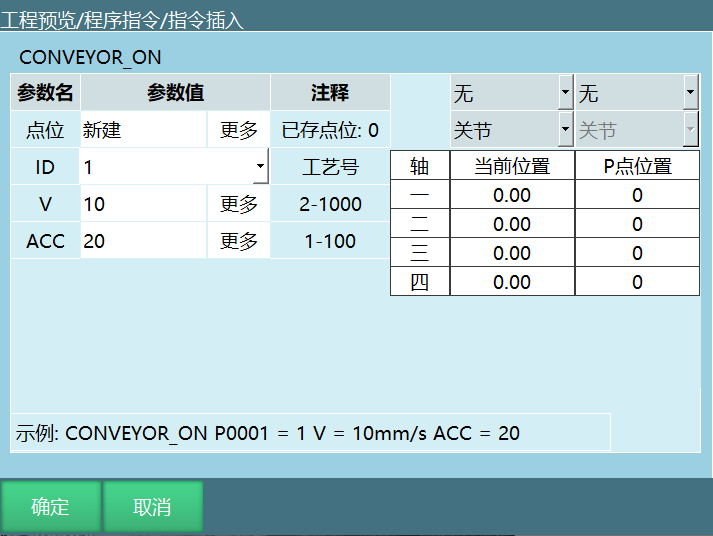Select axis 一 current position cell
Image resolution: width=713 pixels, height=536 pixels.
(512, 195)
